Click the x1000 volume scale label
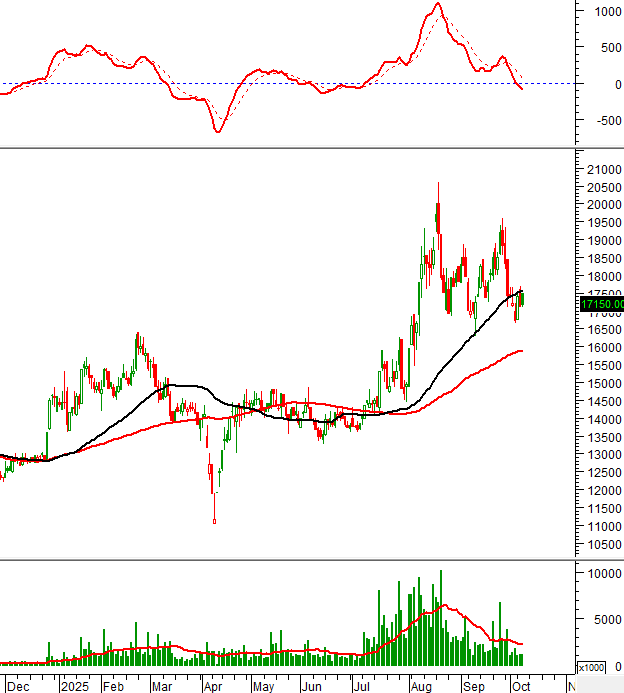The height and width of the screenshot is (693, 624). [x=591, y=667]
